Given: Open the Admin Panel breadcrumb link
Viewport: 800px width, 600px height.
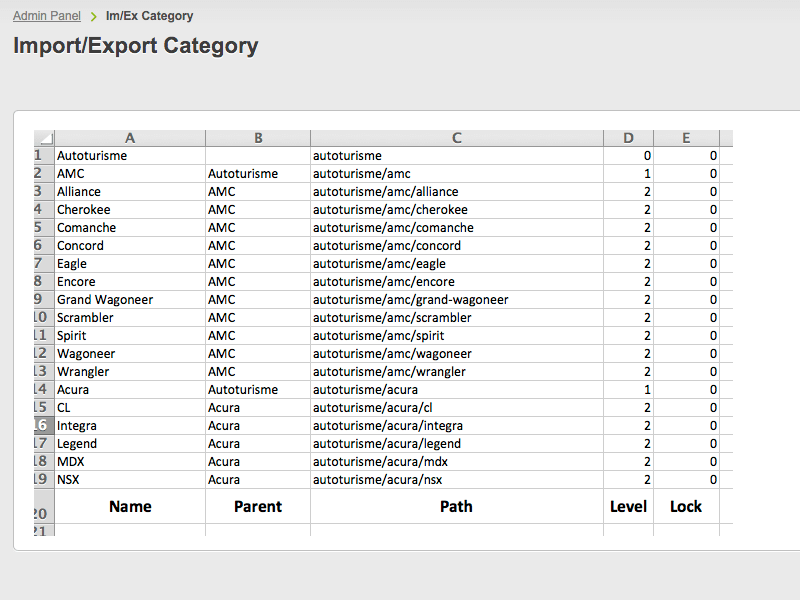Looking at the screenshot, I should (47, 16).
